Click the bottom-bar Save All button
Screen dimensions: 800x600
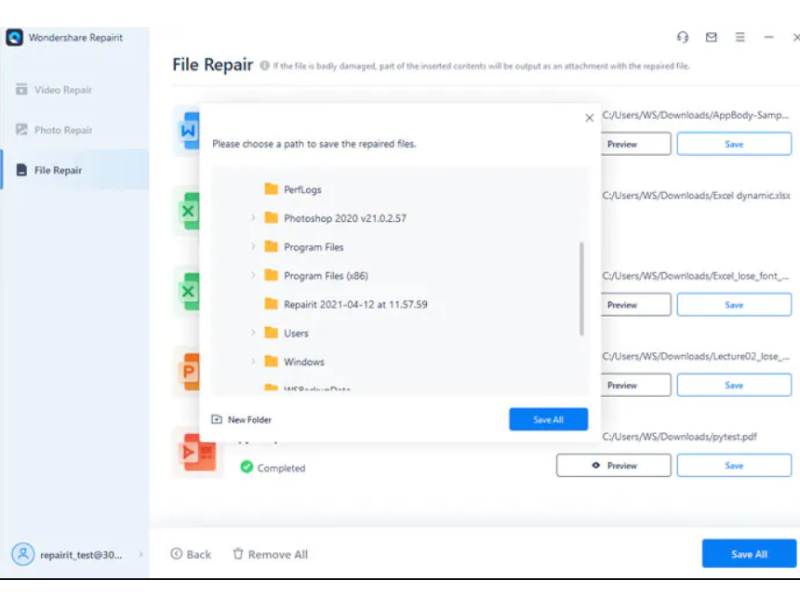749,554
